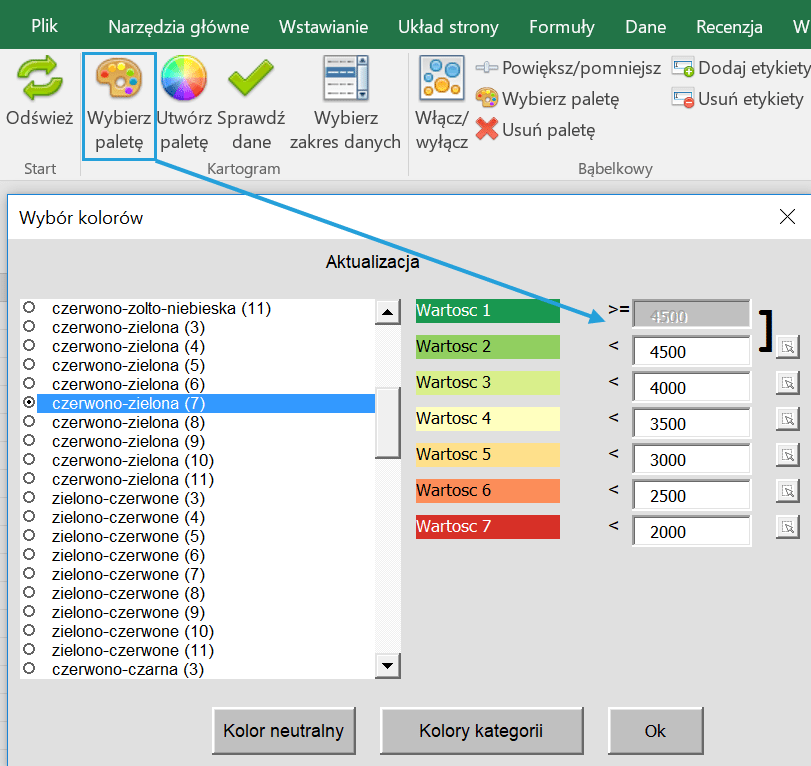Viewport: 811px width, 766px height.
Task: Click the Odśwież refresh icon
Action: click(x=39, y=80)
